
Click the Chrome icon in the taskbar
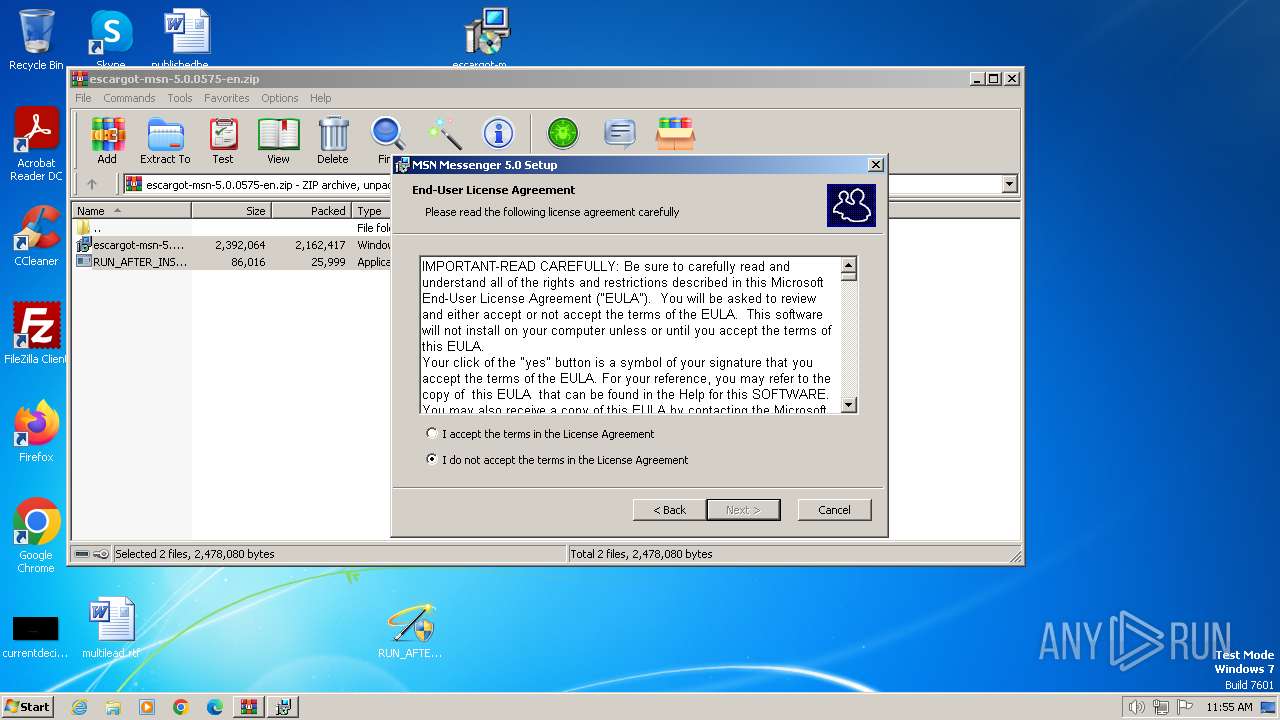coord(181,707)
